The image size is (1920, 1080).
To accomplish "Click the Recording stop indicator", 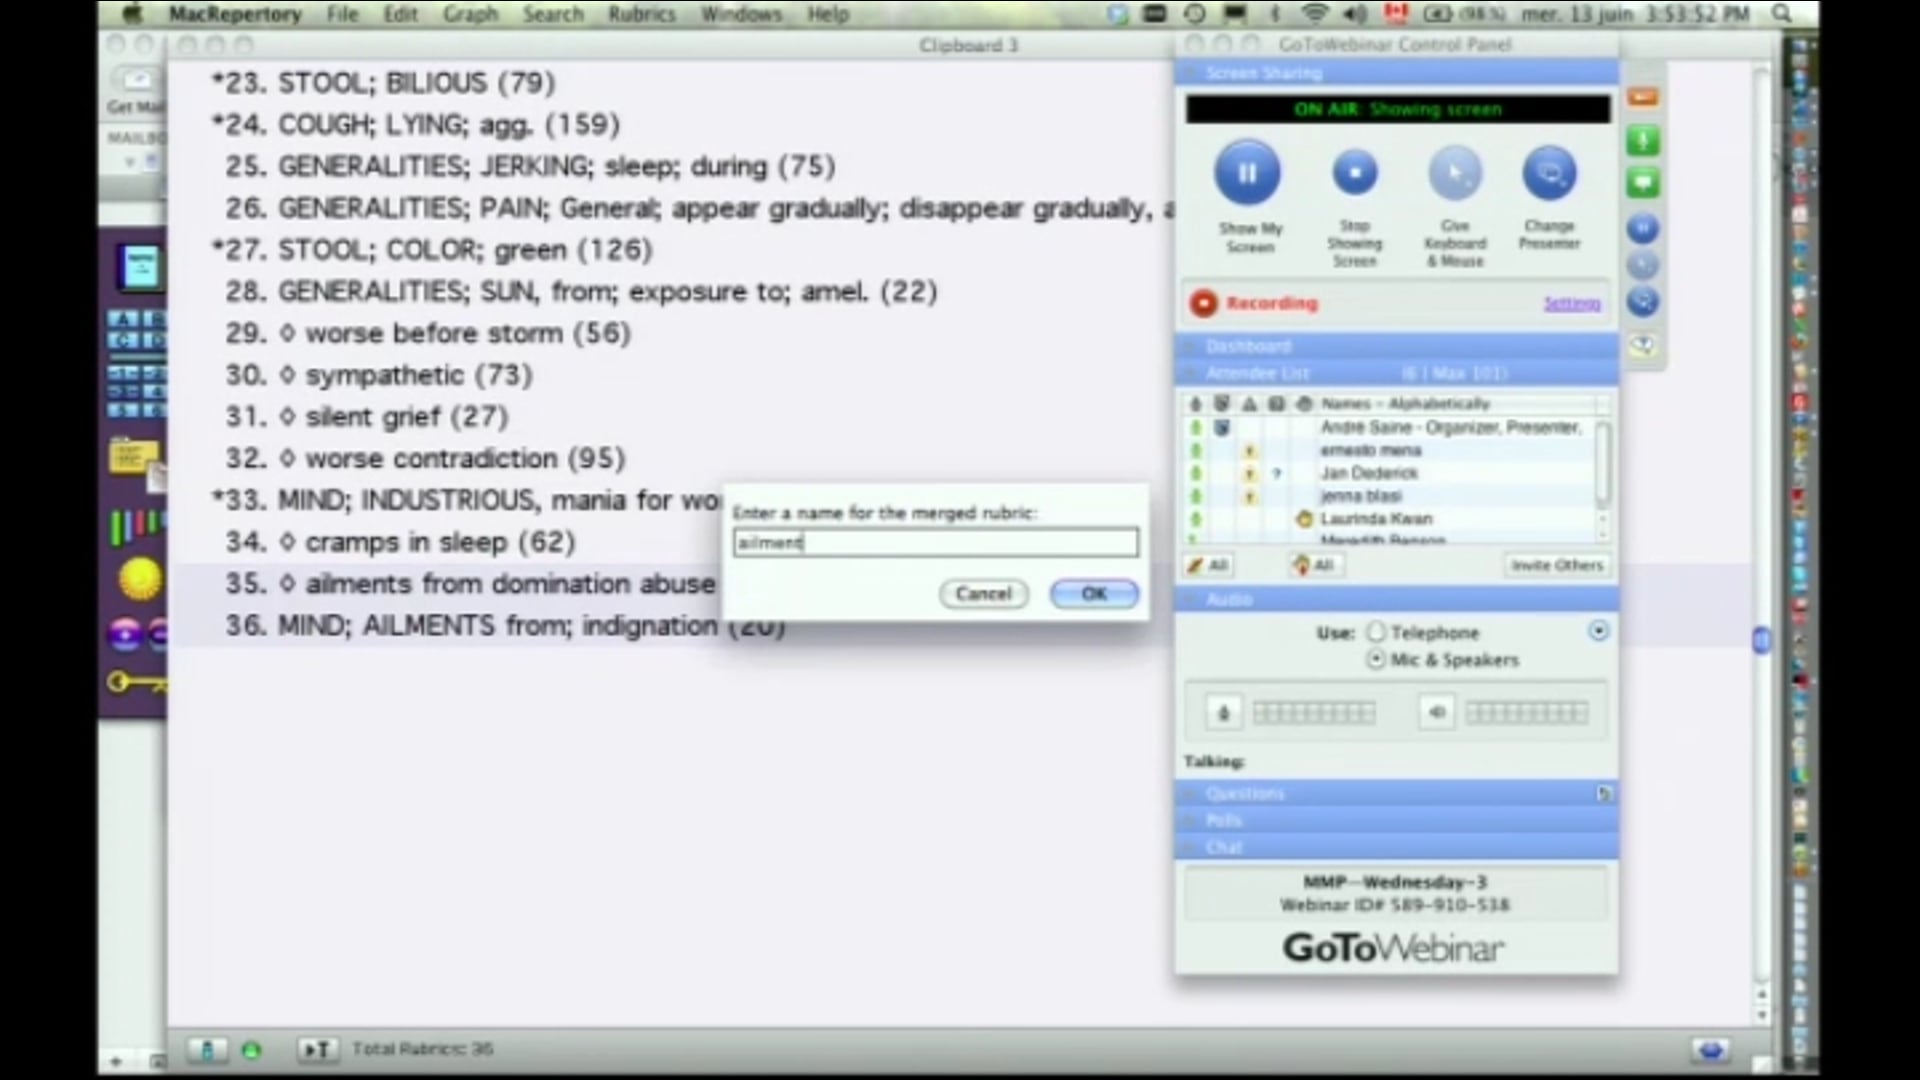I will click(x=1203, y=302).
